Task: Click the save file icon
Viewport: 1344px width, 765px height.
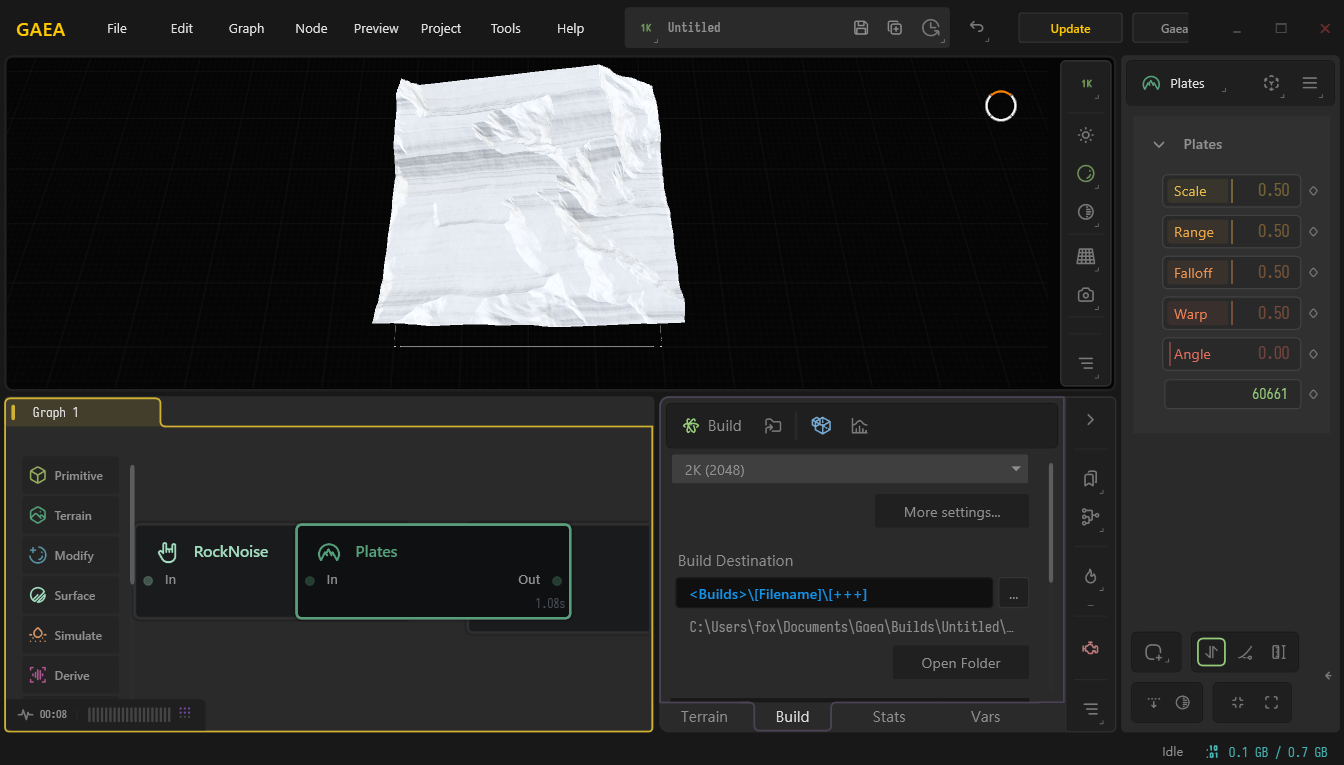Action: tap(861, 28)
